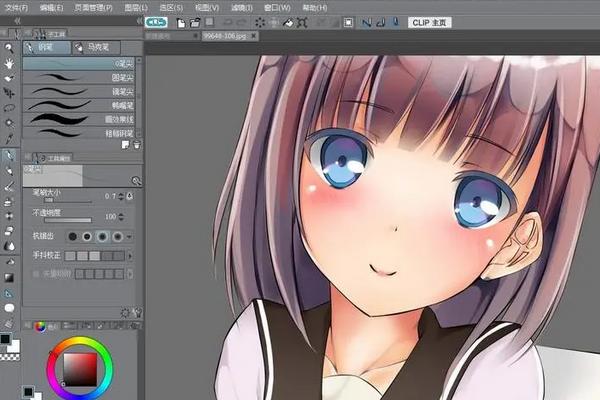Select the eraser tool

9,231
